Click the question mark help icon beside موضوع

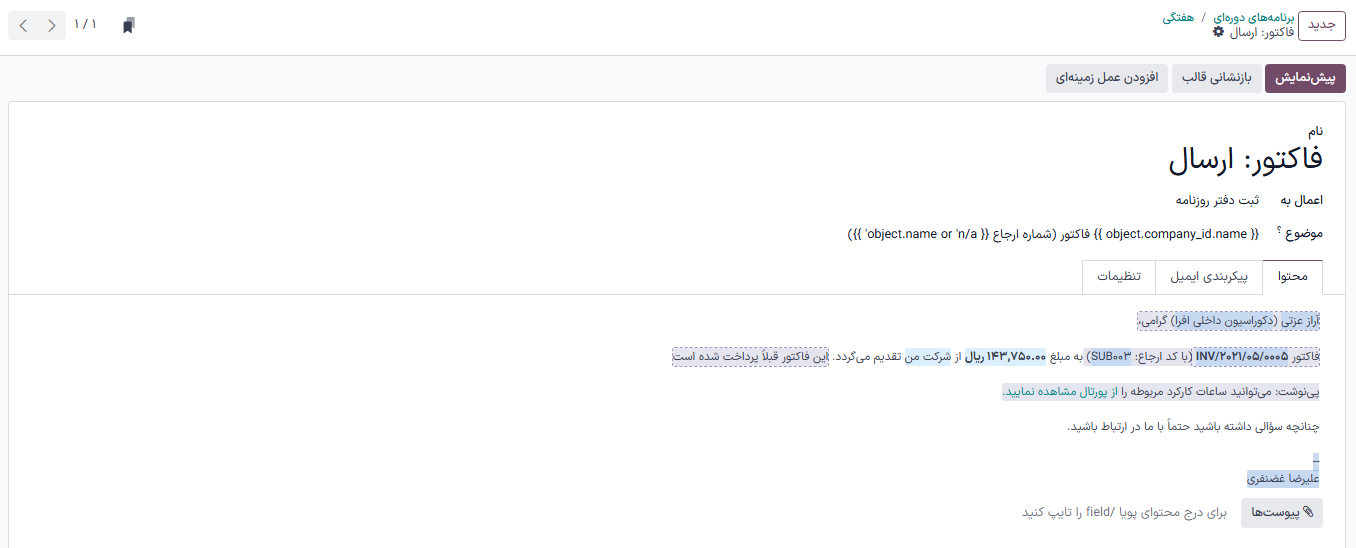click(x=1278, y=231)
